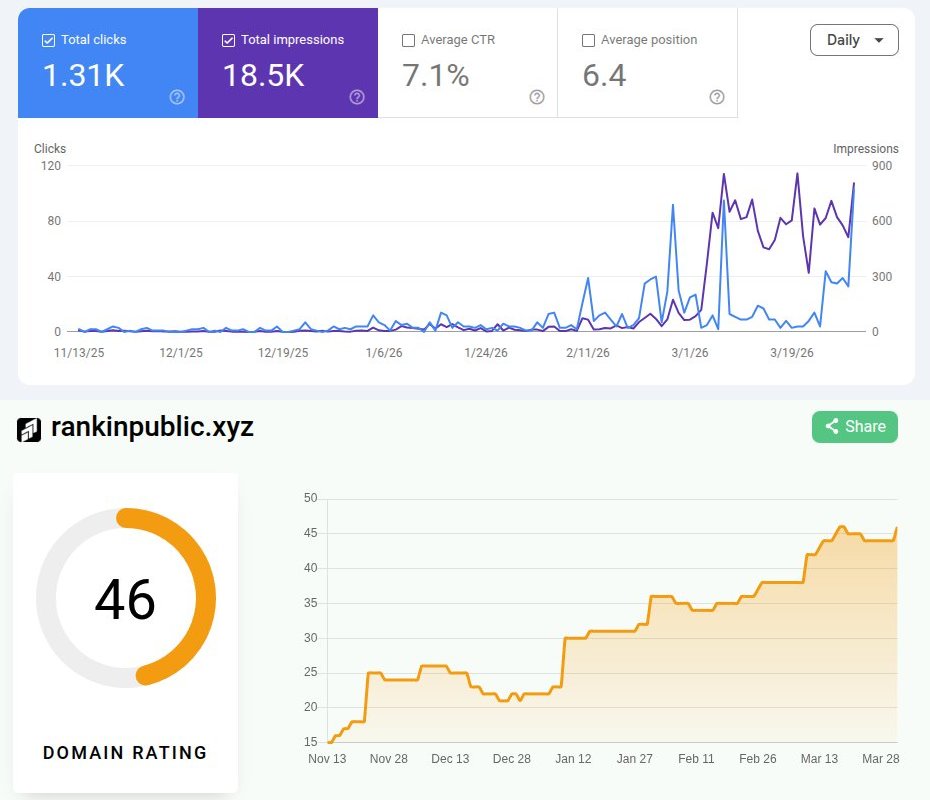Click the Jan 27 label on rating chart
Image resolution: width=930 pixels, height=800 pixels.
(x=635, y=758)
